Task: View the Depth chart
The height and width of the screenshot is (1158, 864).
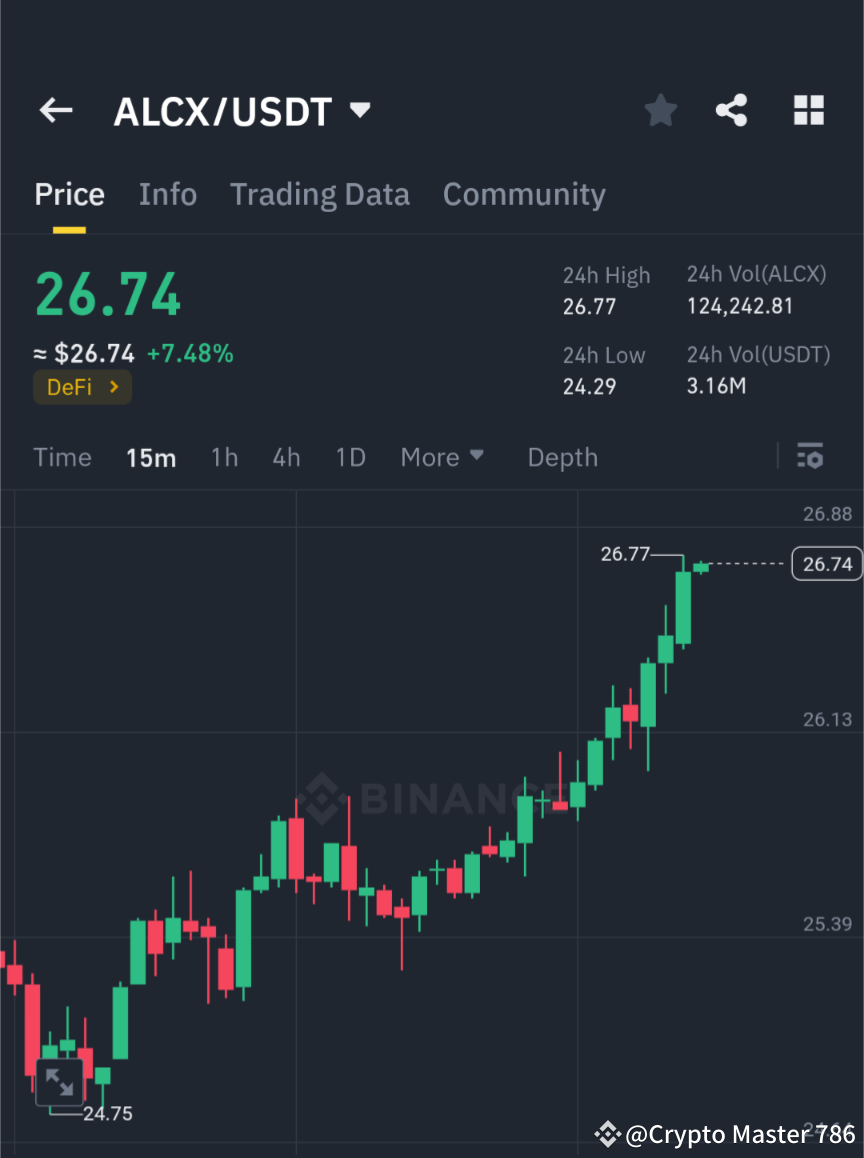Action: (562, 457)
